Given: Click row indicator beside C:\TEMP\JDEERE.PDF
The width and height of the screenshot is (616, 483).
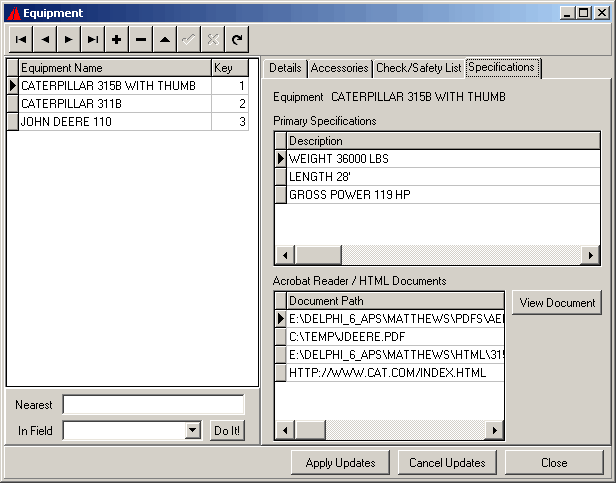Looking at the screenshot, I should (x=281, y=337).
